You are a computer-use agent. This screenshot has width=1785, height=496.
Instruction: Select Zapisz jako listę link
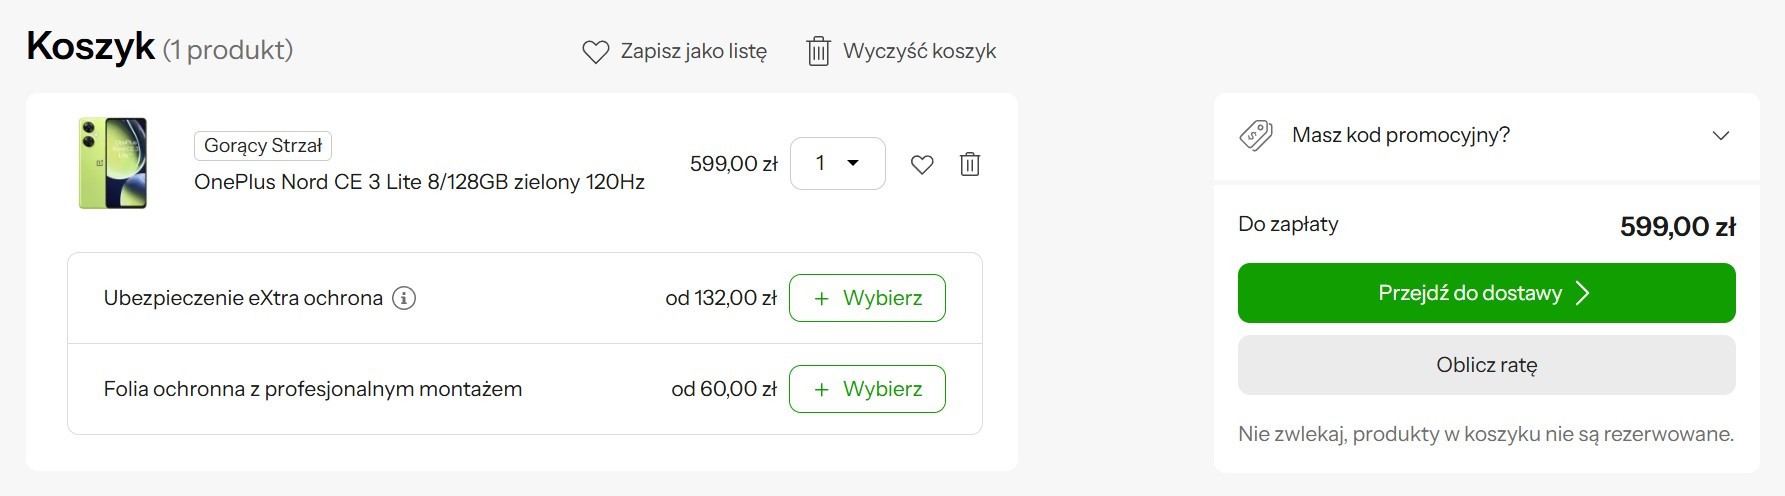coord(694,51)
